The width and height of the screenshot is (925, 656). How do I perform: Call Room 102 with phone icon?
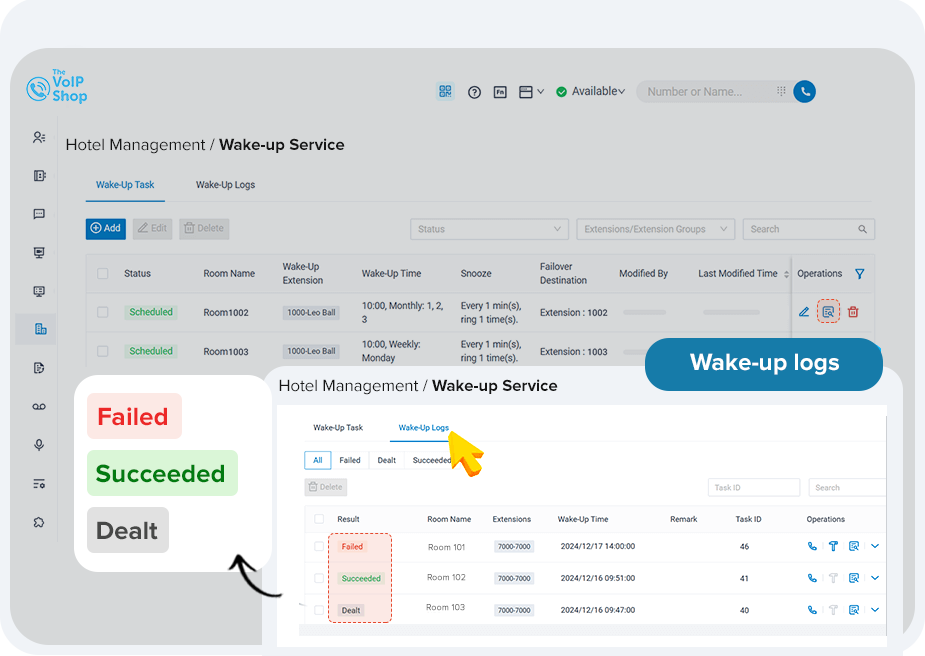(812, 578)
